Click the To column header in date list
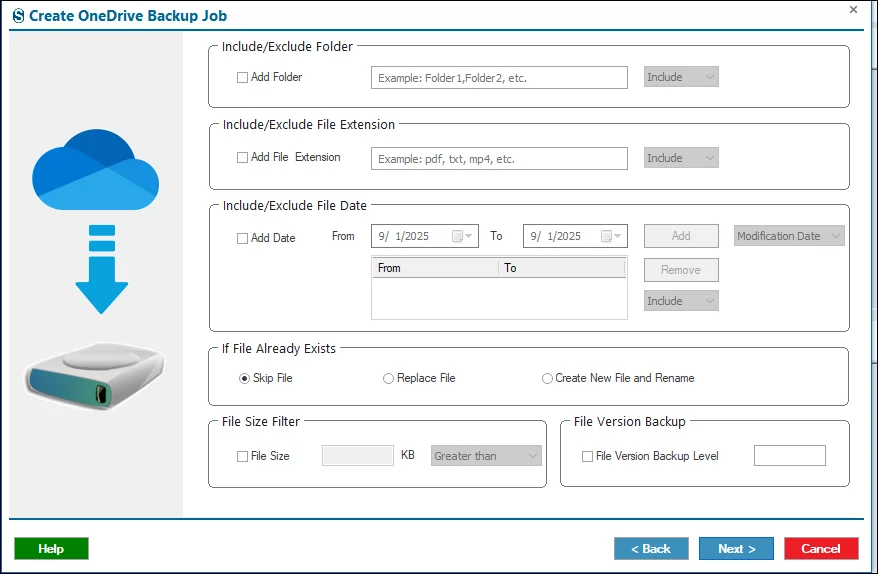 pyautogui.click(x=562, y=268)
